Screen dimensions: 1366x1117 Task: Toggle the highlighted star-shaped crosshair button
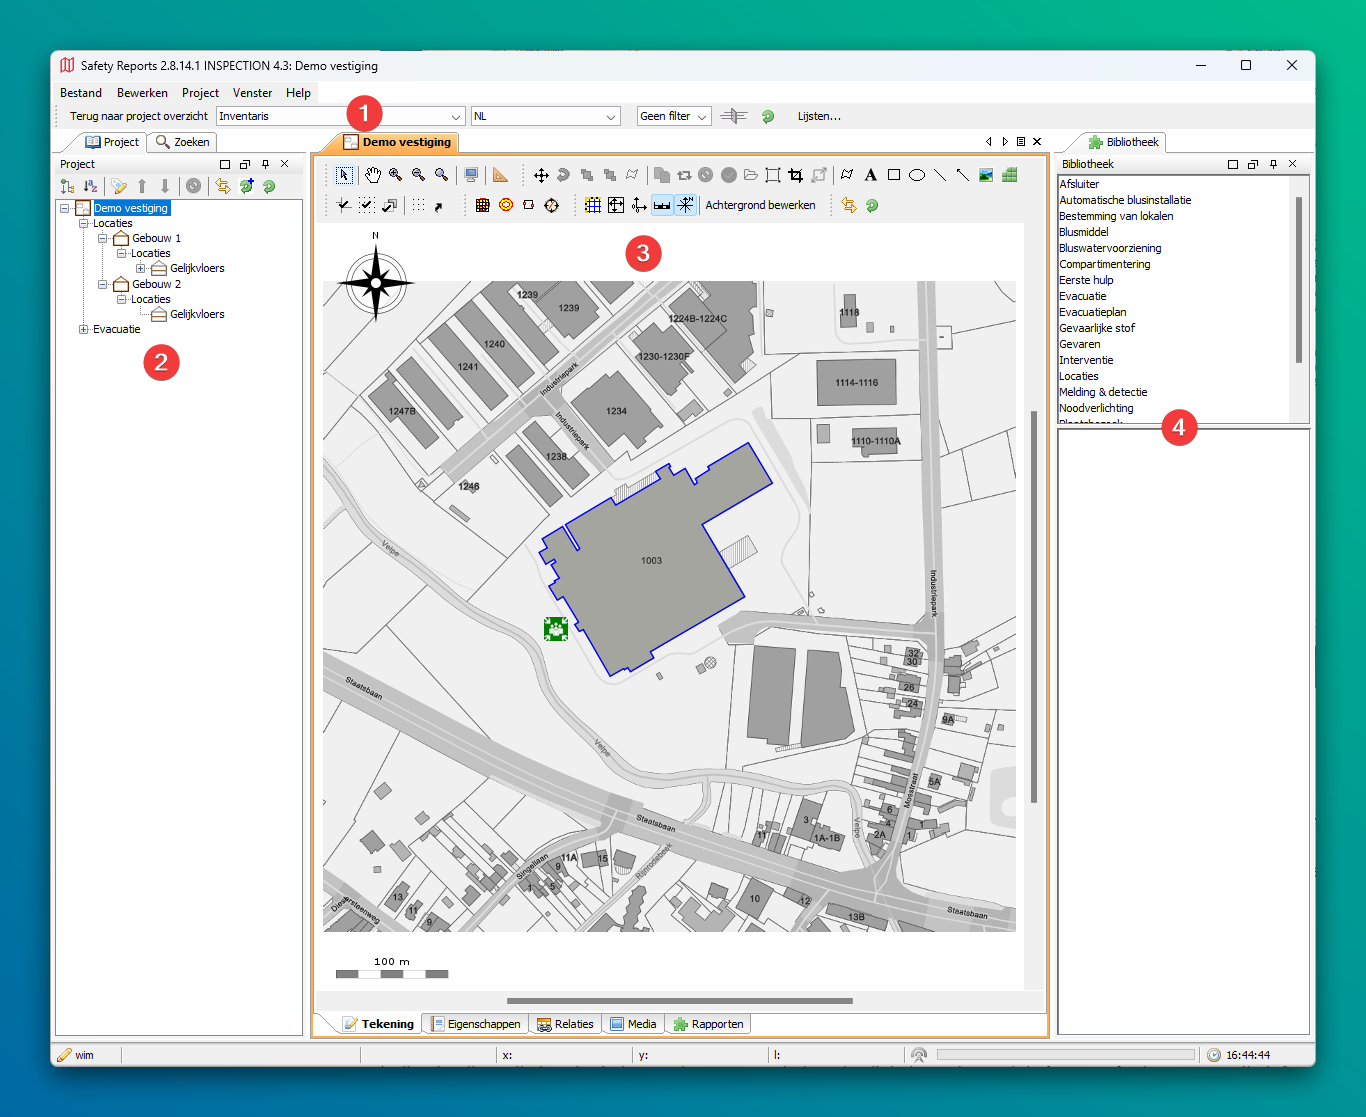[685, 205]
